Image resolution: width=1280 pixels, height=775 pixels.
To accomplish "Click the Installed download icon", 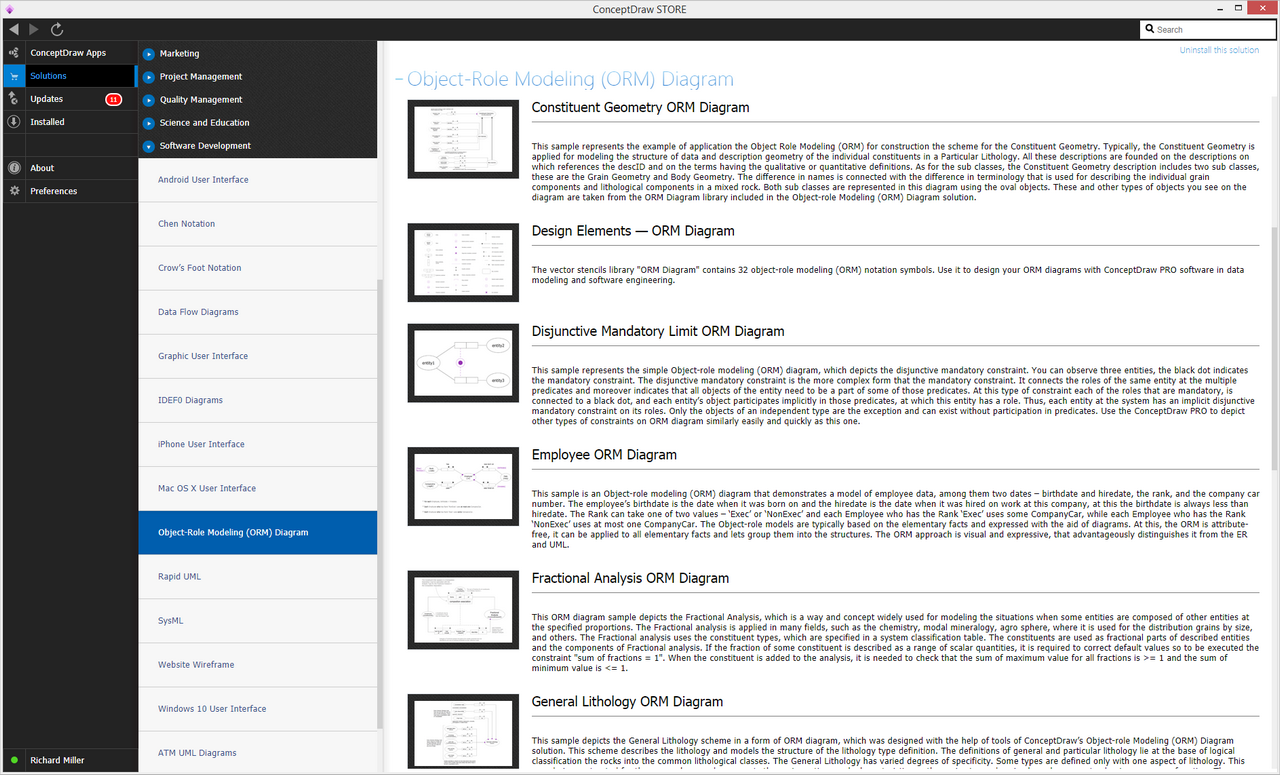I will click(x=13, y=122).
